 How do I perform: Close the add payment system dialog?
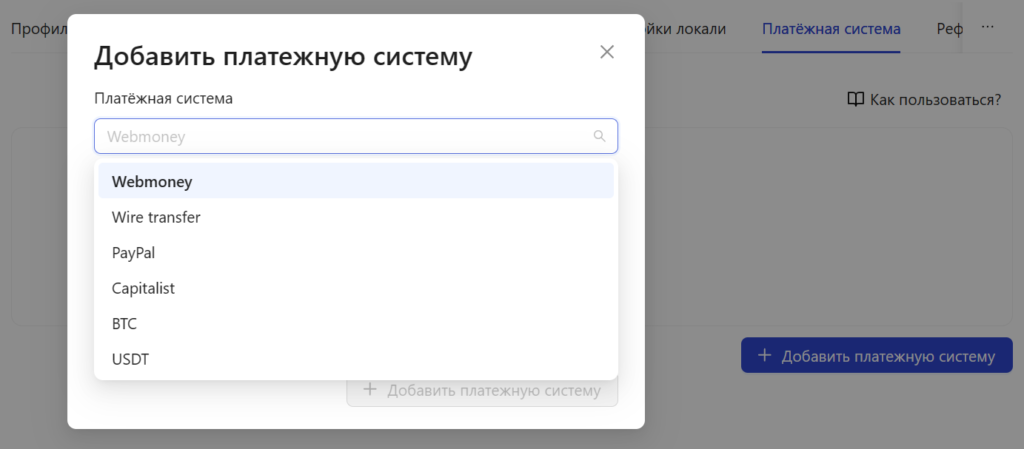[x=607, y=52]
